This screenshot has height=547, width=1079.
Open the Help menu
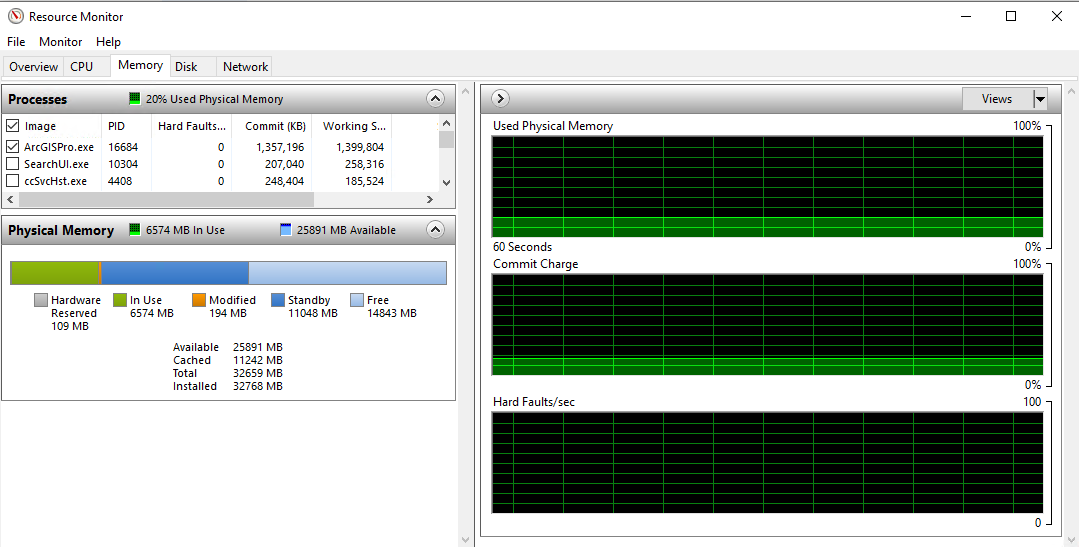click(x=108, y=42)
